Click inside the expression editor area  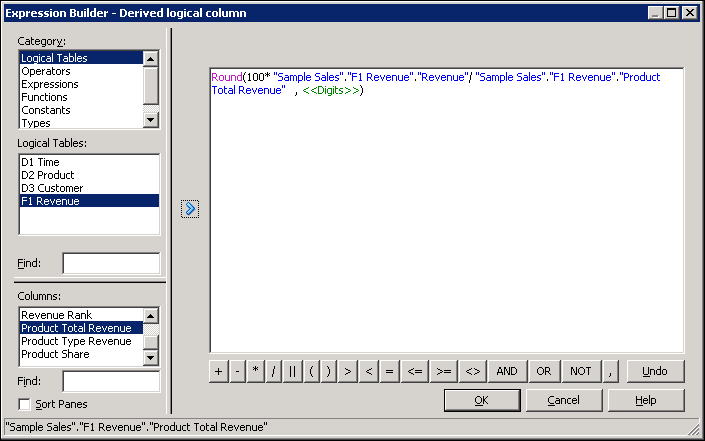click(446, 210)
